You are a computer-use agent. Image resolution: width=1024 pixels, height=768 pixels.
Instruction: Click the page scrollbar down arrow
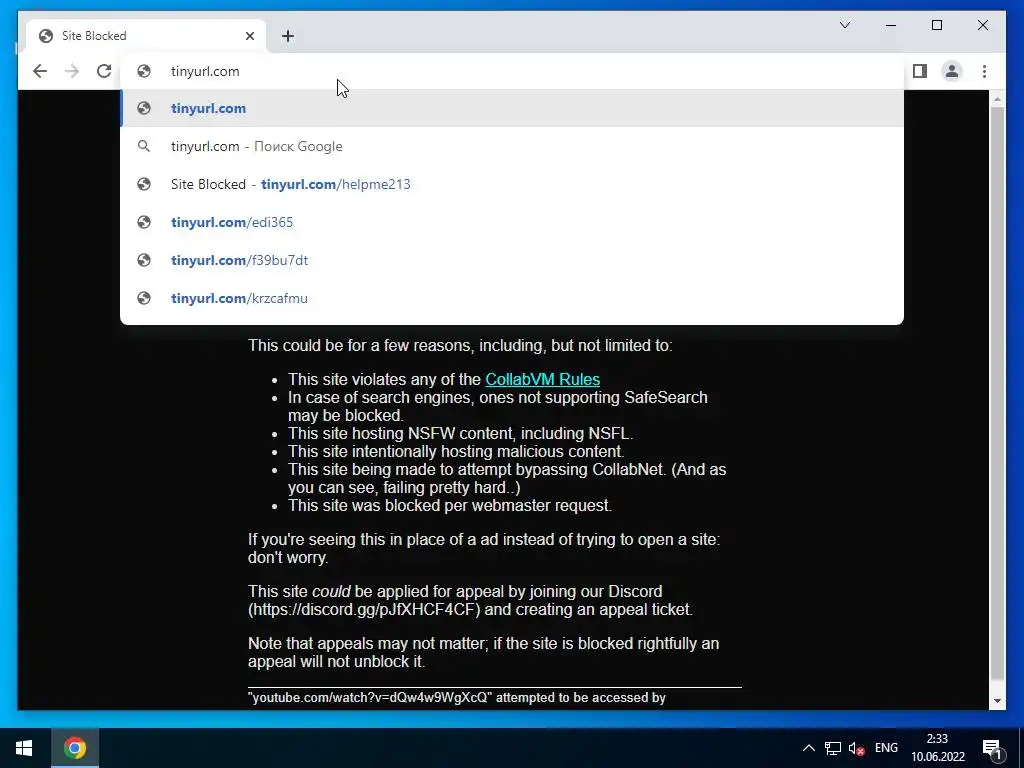point(997,701)
